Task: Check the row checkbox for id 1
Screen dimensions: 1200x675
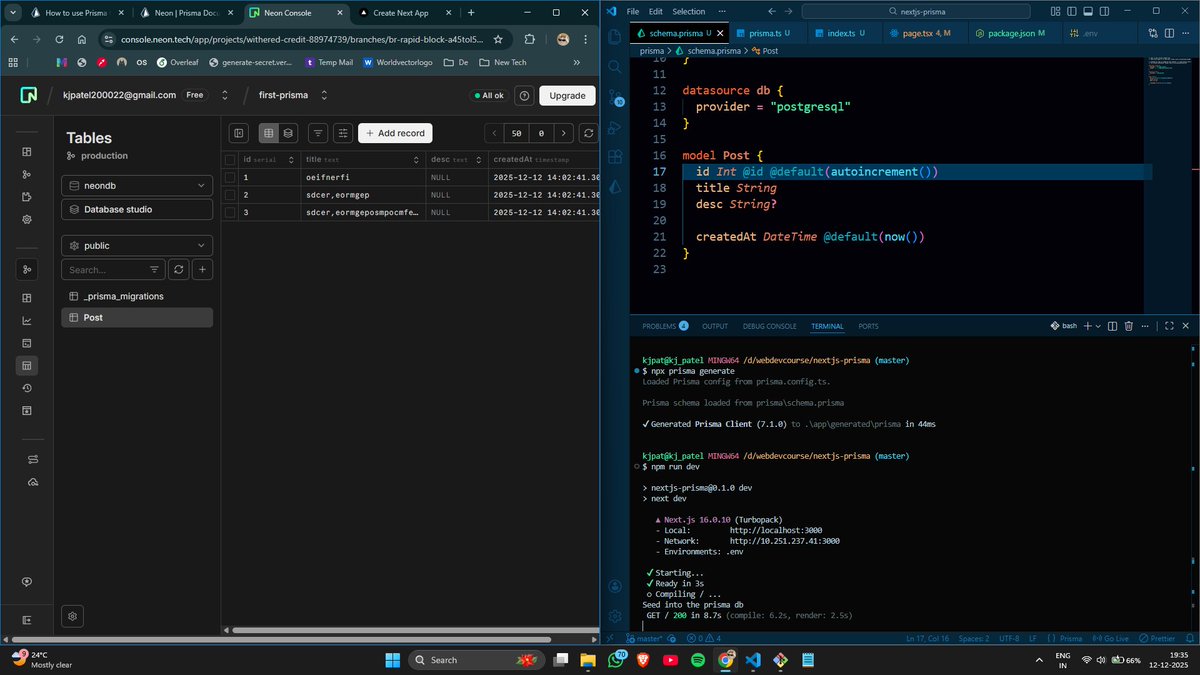Action: (230, 177)
